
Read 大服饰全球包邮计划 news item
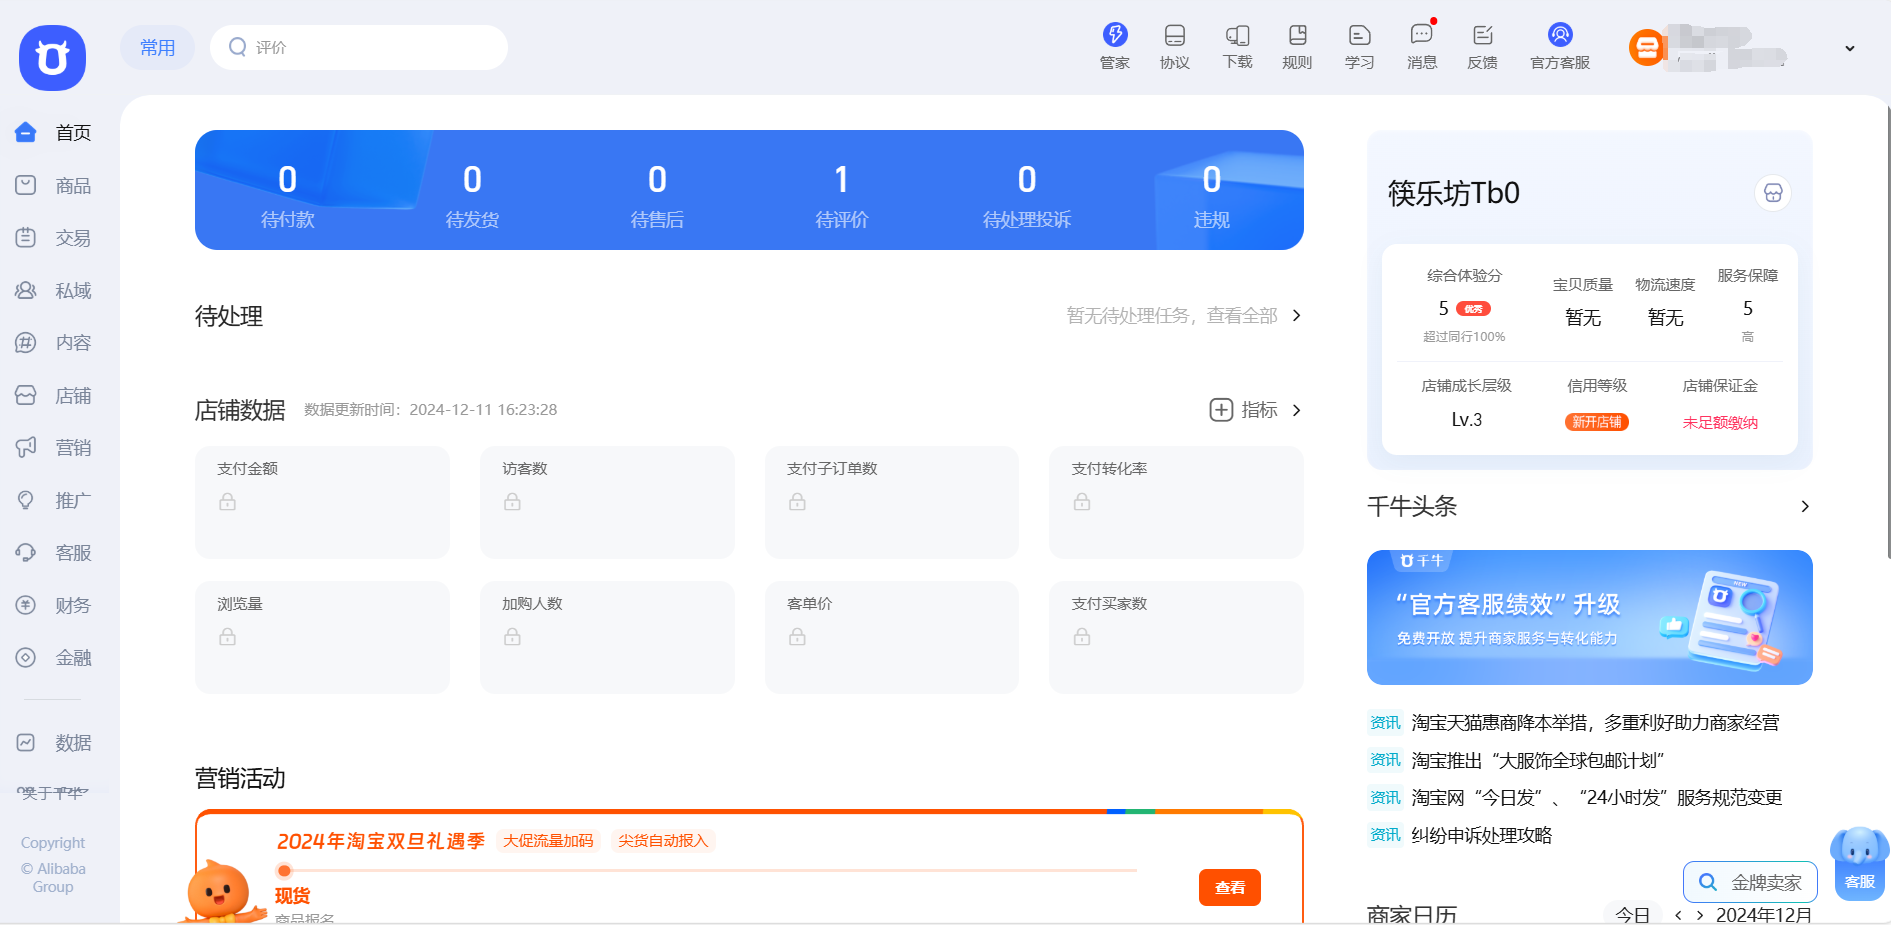(1538, 761)
